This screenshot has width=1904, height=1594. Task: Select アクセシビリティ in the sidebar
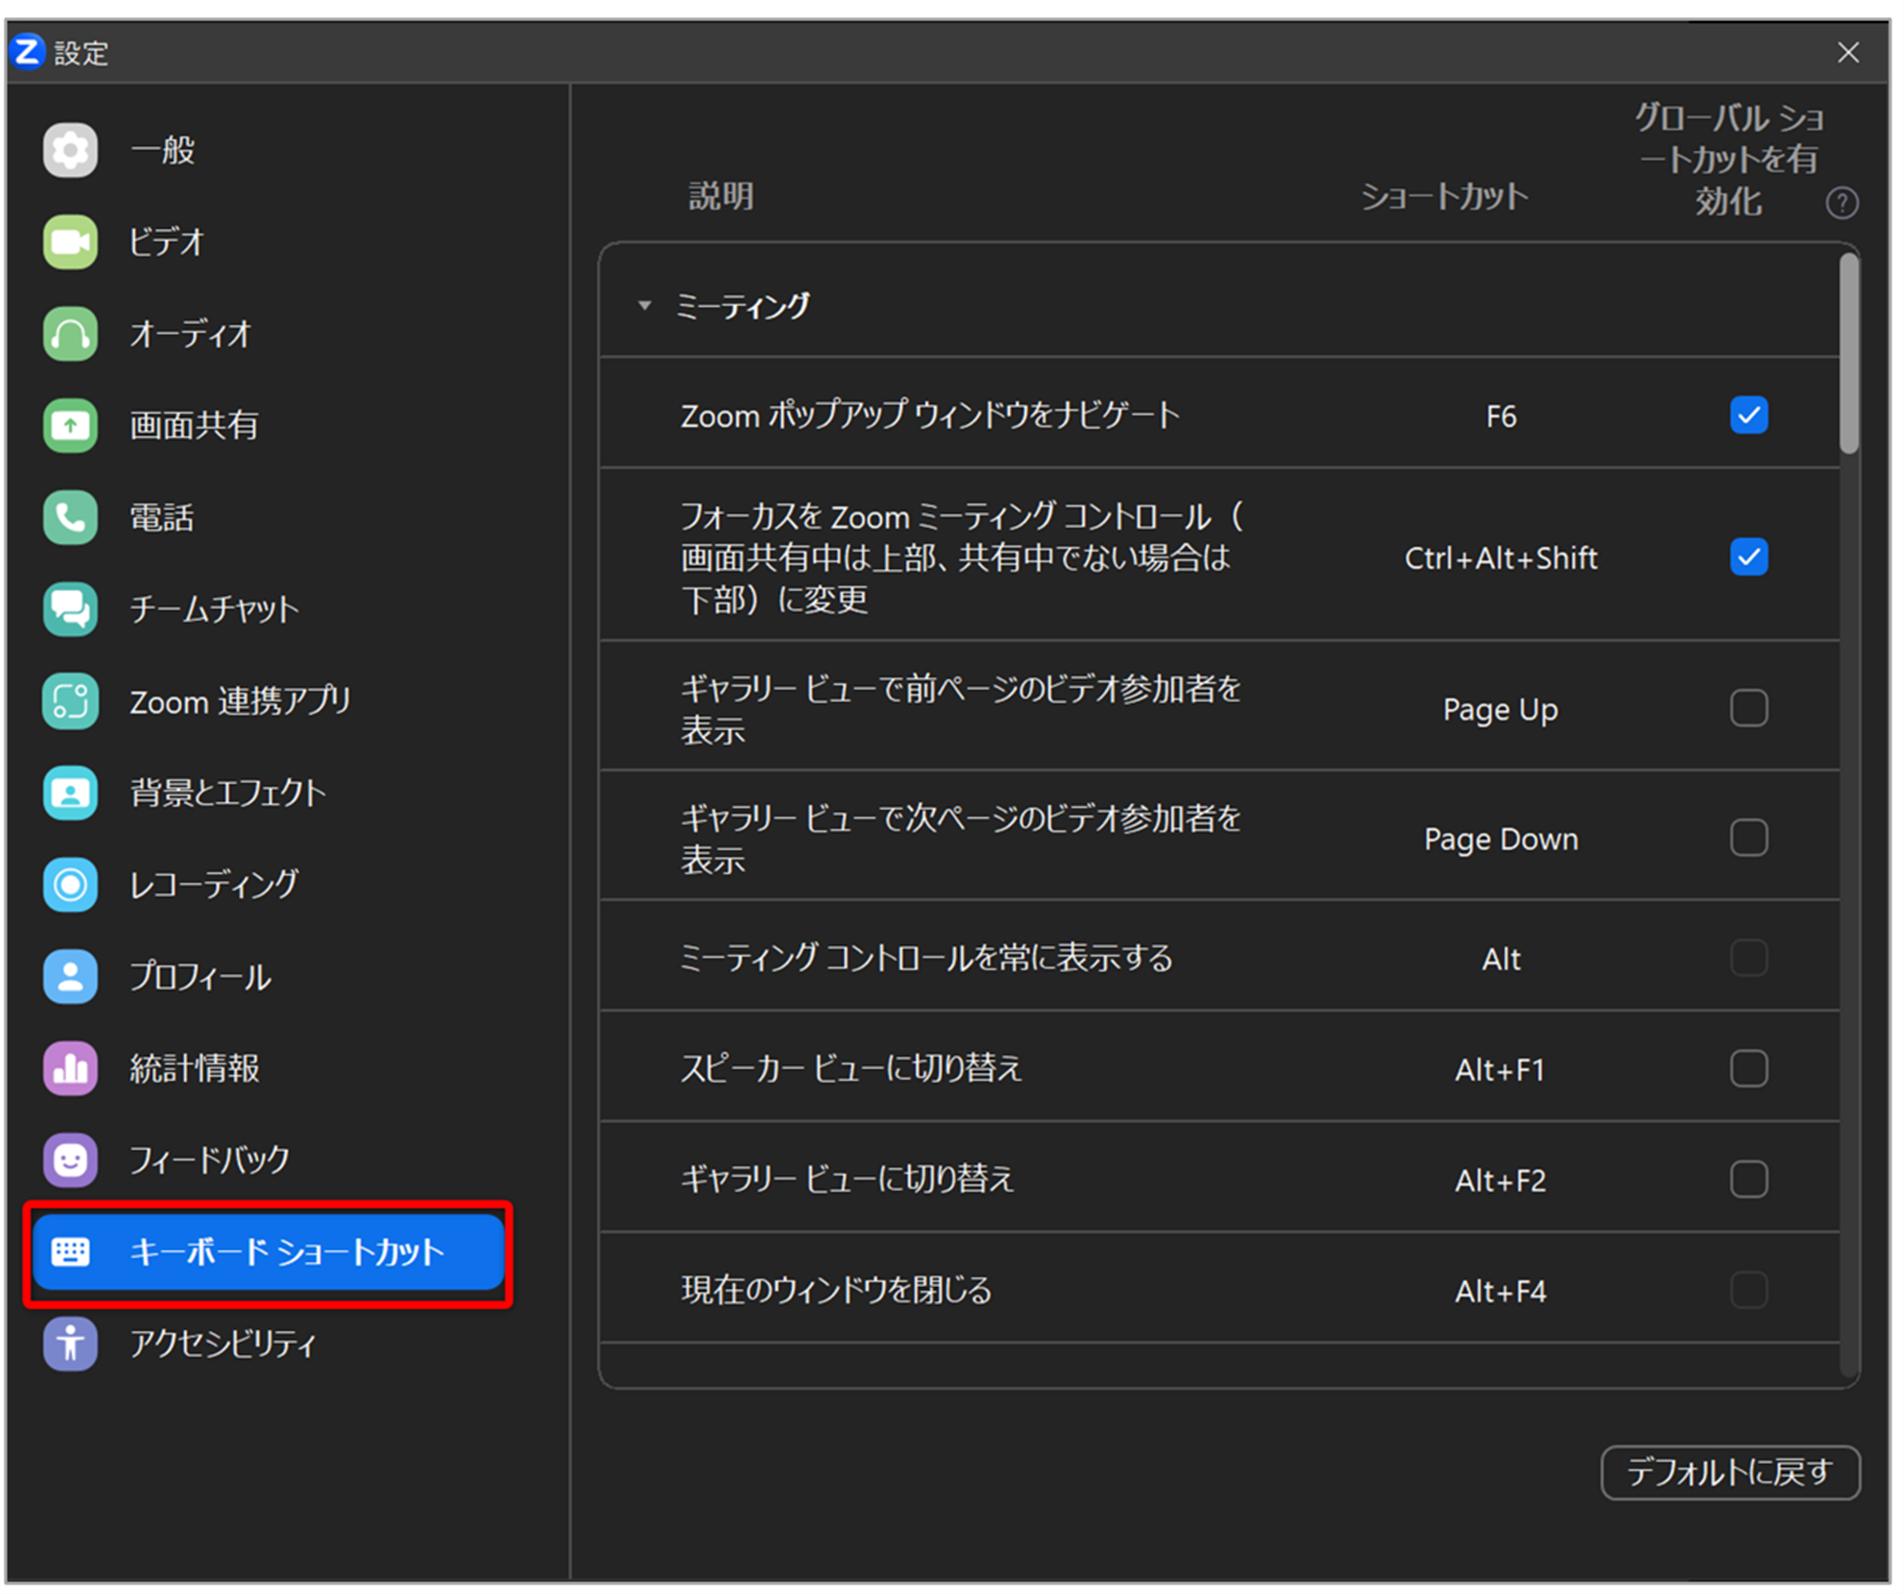coord(222,1345)
